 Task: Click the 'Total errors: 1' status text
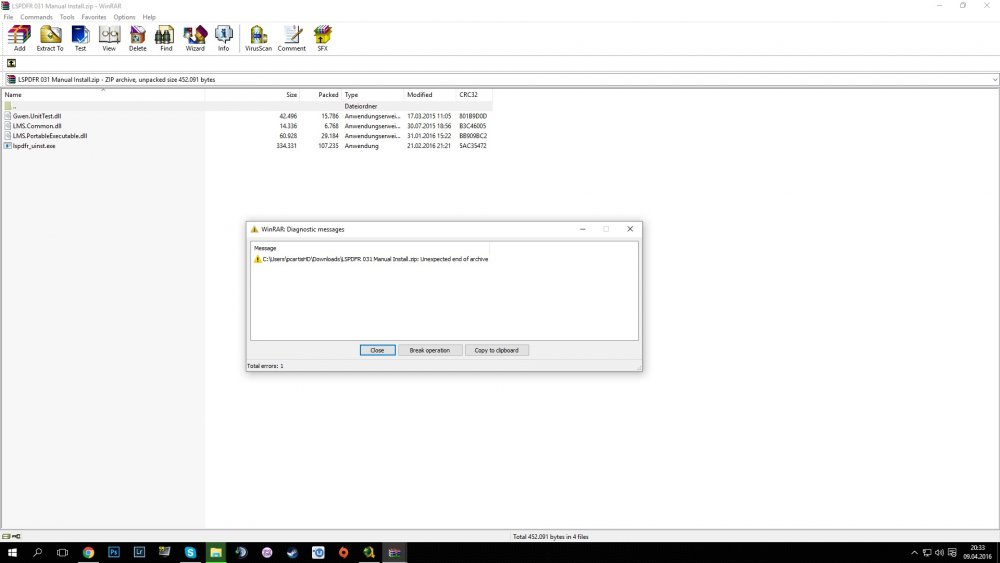[x=265, y=366]
